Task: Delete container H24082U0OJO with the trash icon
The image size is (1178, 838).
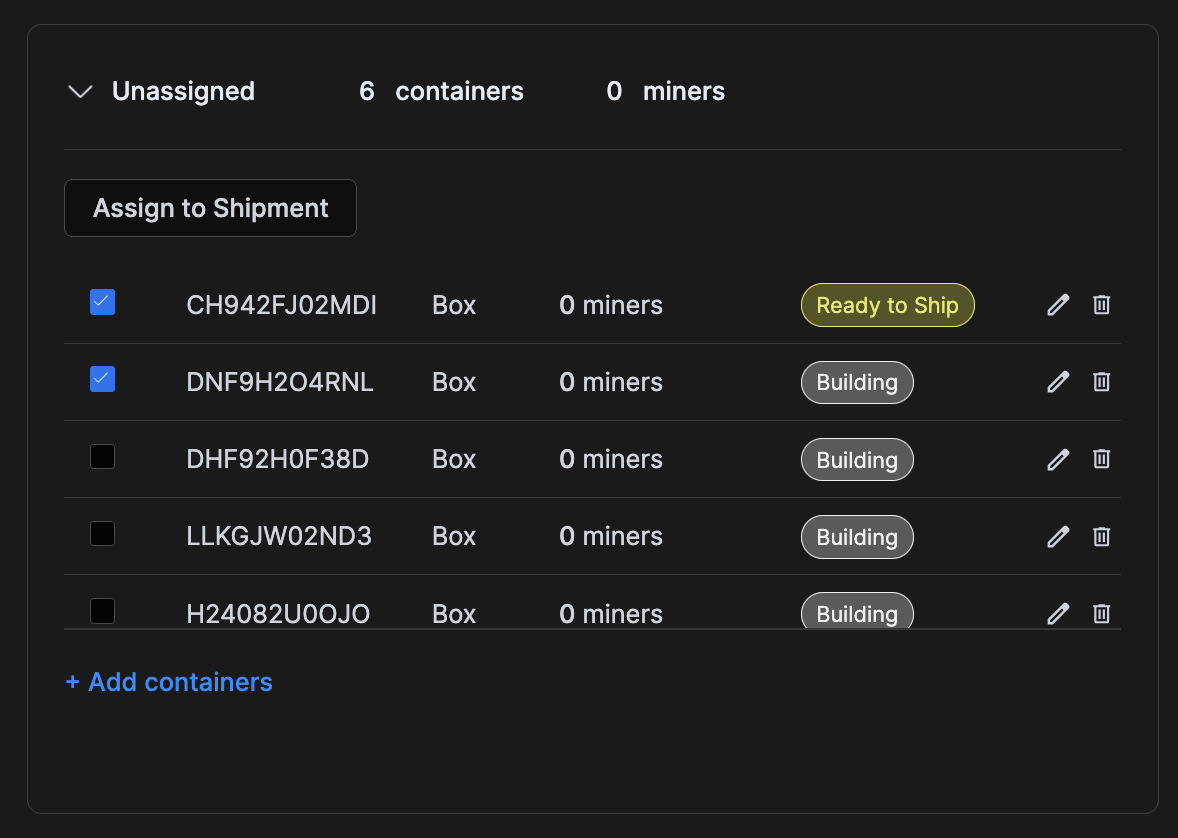Action: pyautogui.click(x=1101, y=614)
